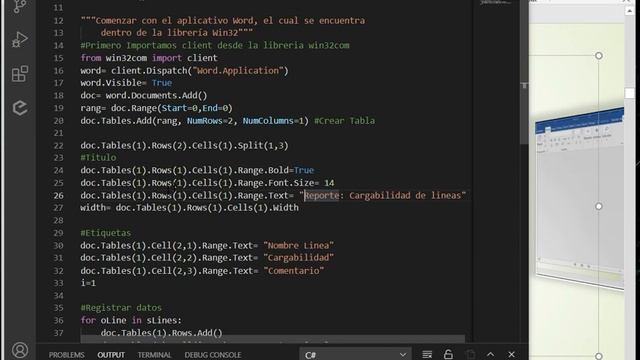The image size is (640, 360).
Task: Click the middle circular selection handle
Action: click(x=599, y=206)
